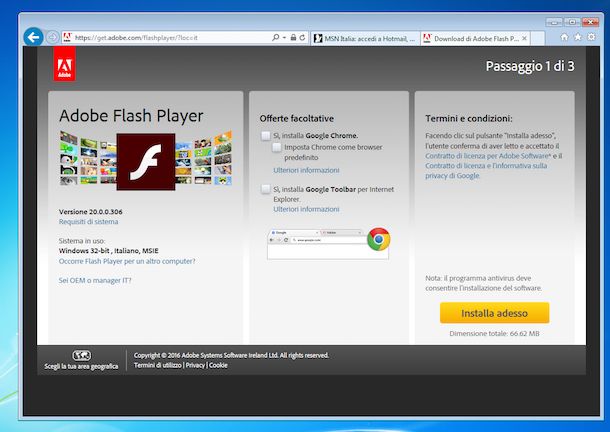This screenshot has height=432, width=610.
Task: Open a new blank tab
Action: tap(538, 39)
